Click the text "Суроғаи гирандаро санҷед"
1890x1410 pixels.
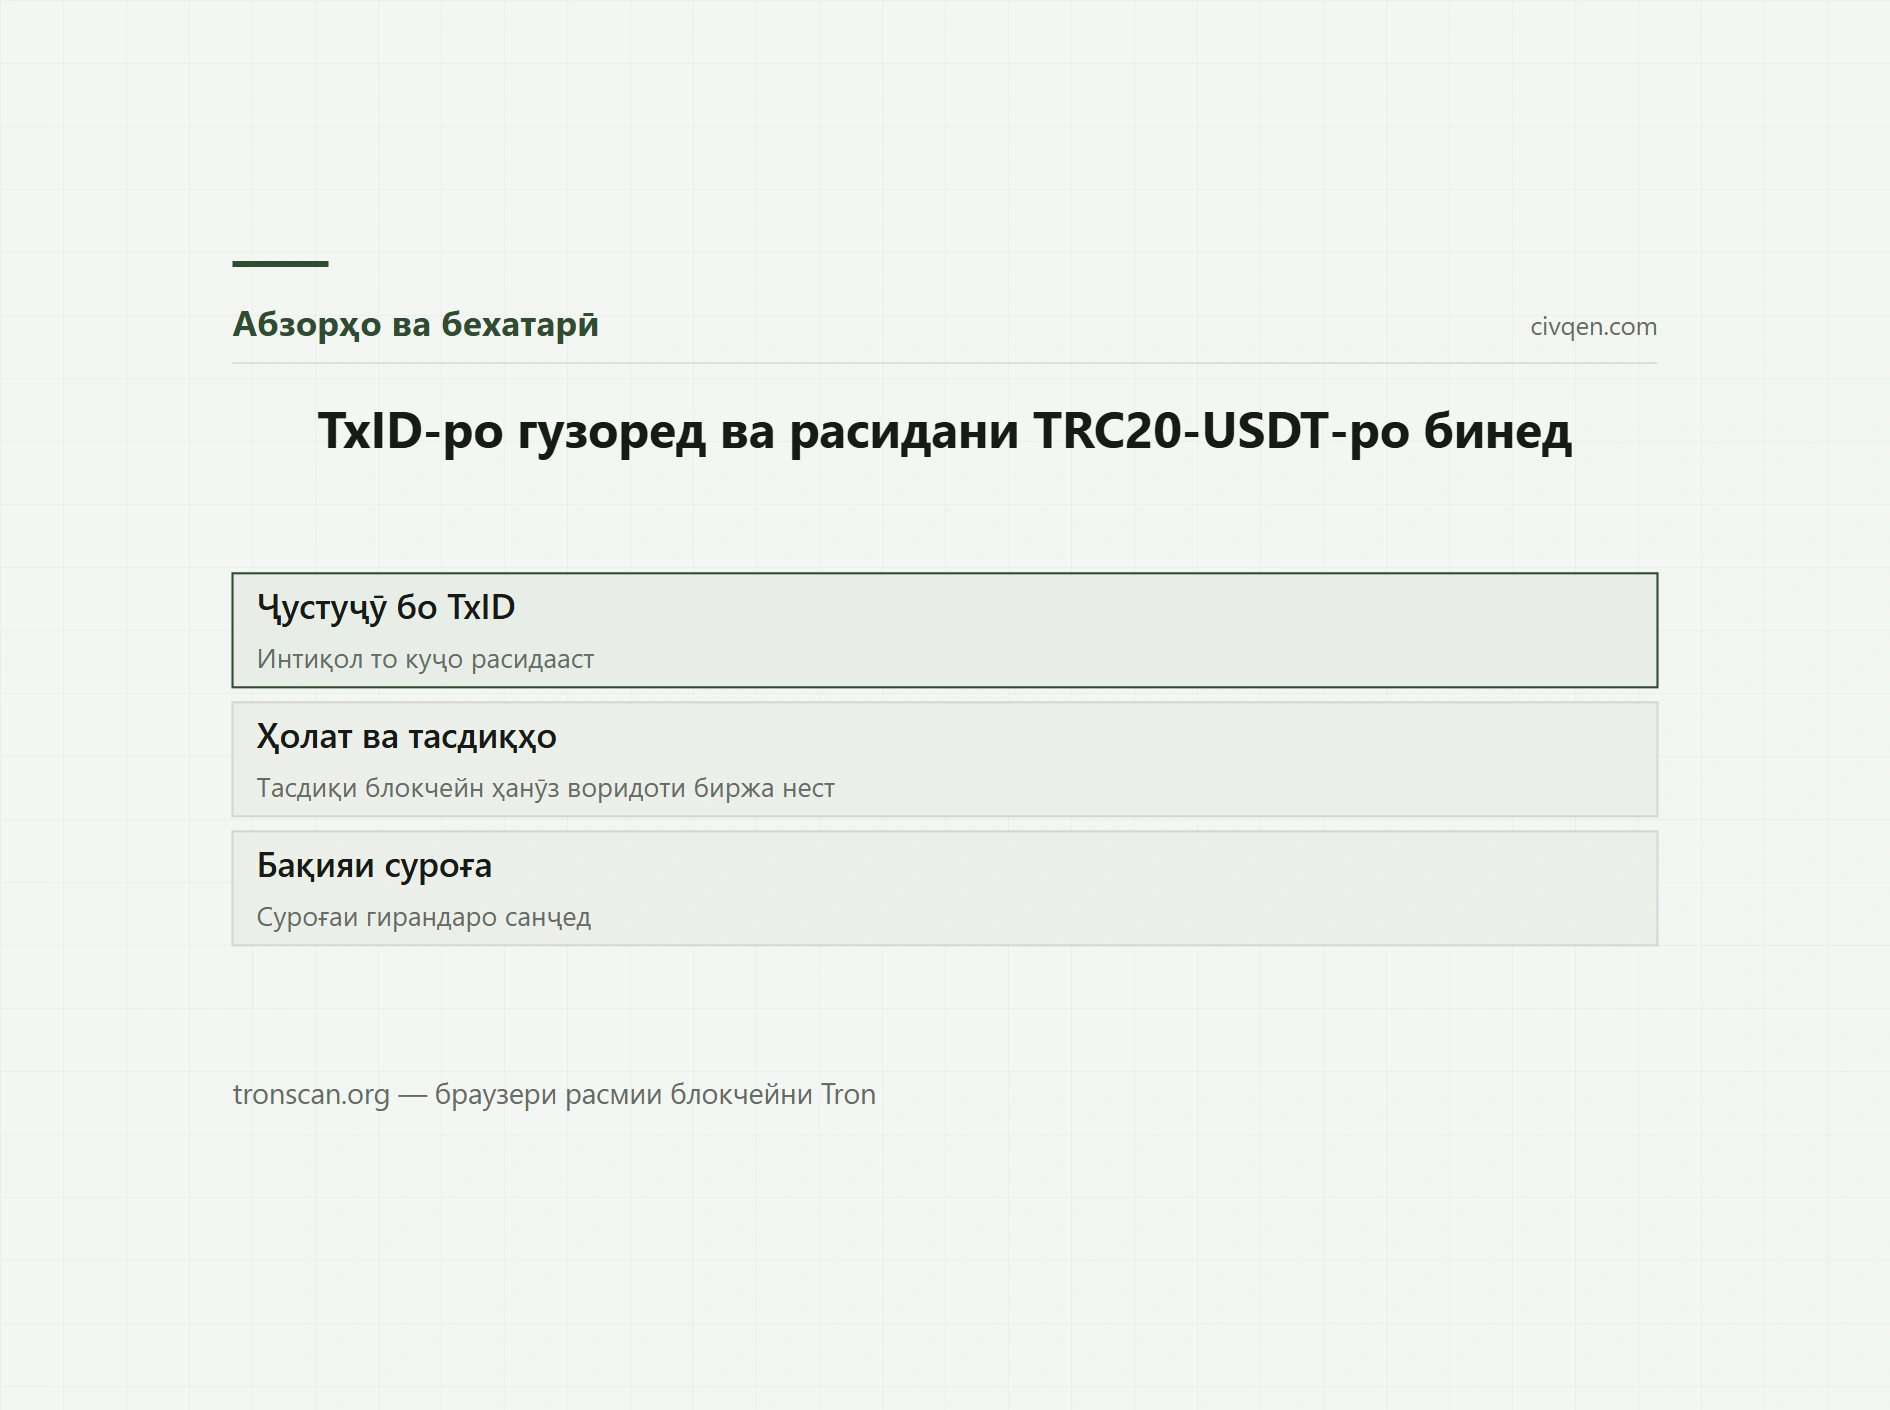click(x=424, y=917)
